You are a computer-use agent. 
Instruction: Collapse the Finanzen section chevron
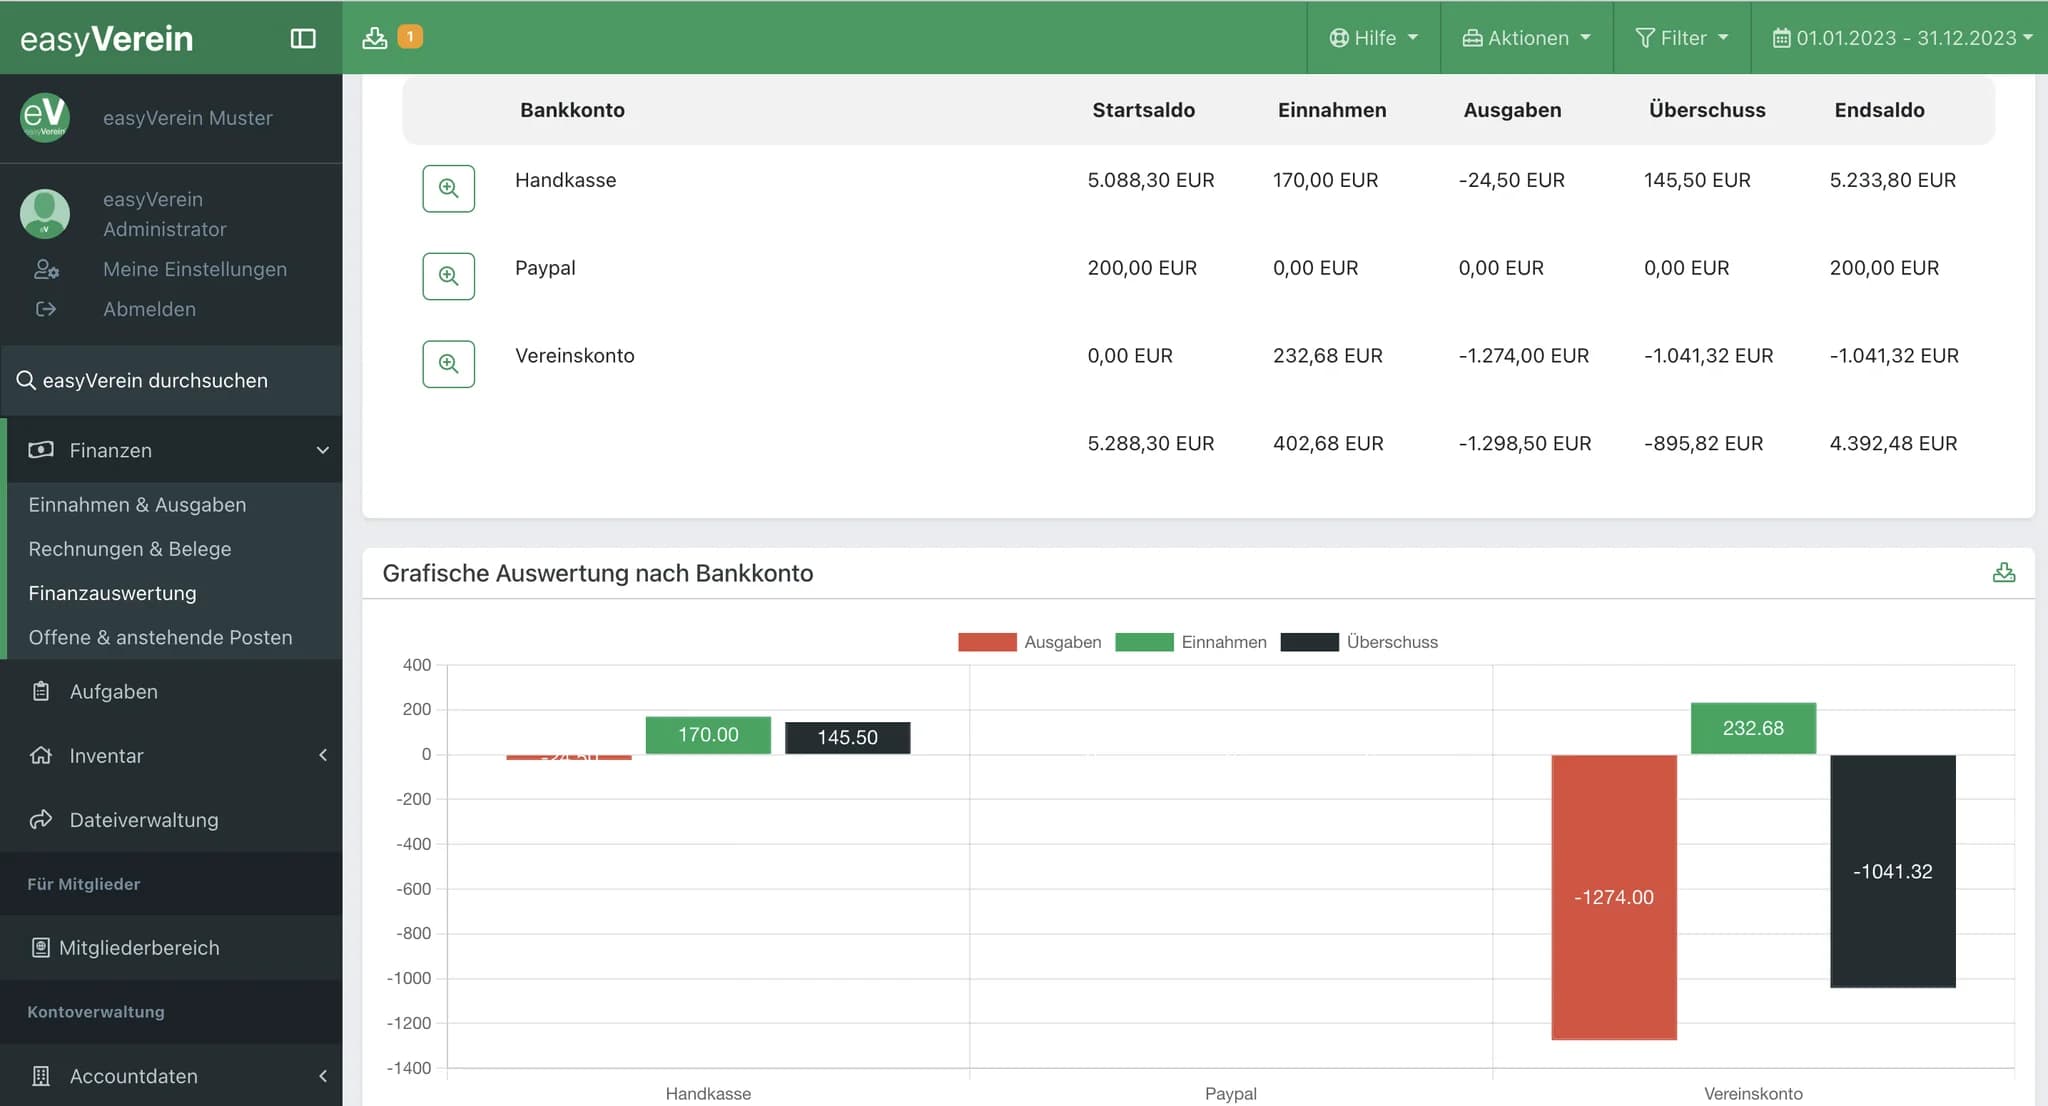pos(322,450)
